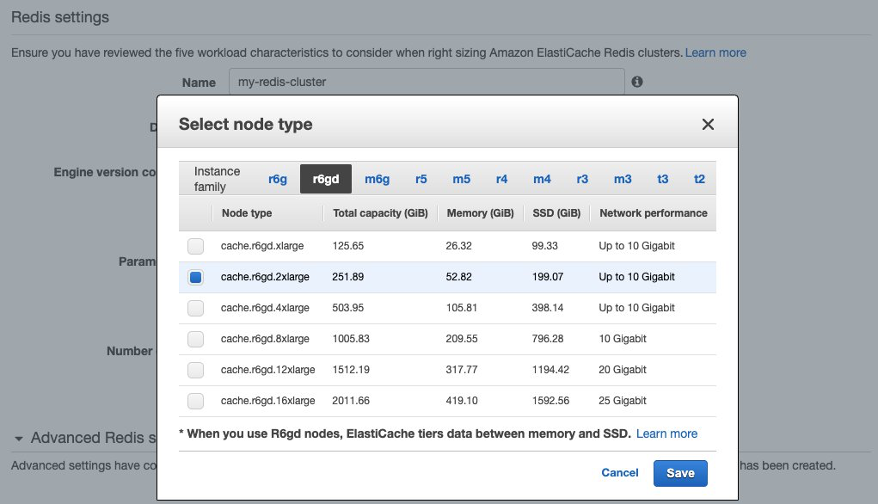The width and height of the screenshot is (879, 504).
Task: Click the Network performance column header
Action: (x=653, y=213)
